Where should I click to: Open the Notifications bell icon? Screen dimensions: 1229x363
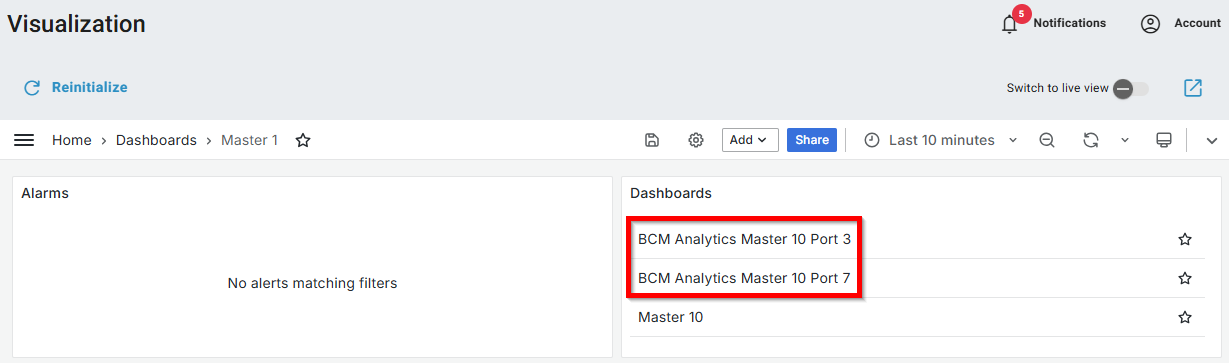(1009, 24)
